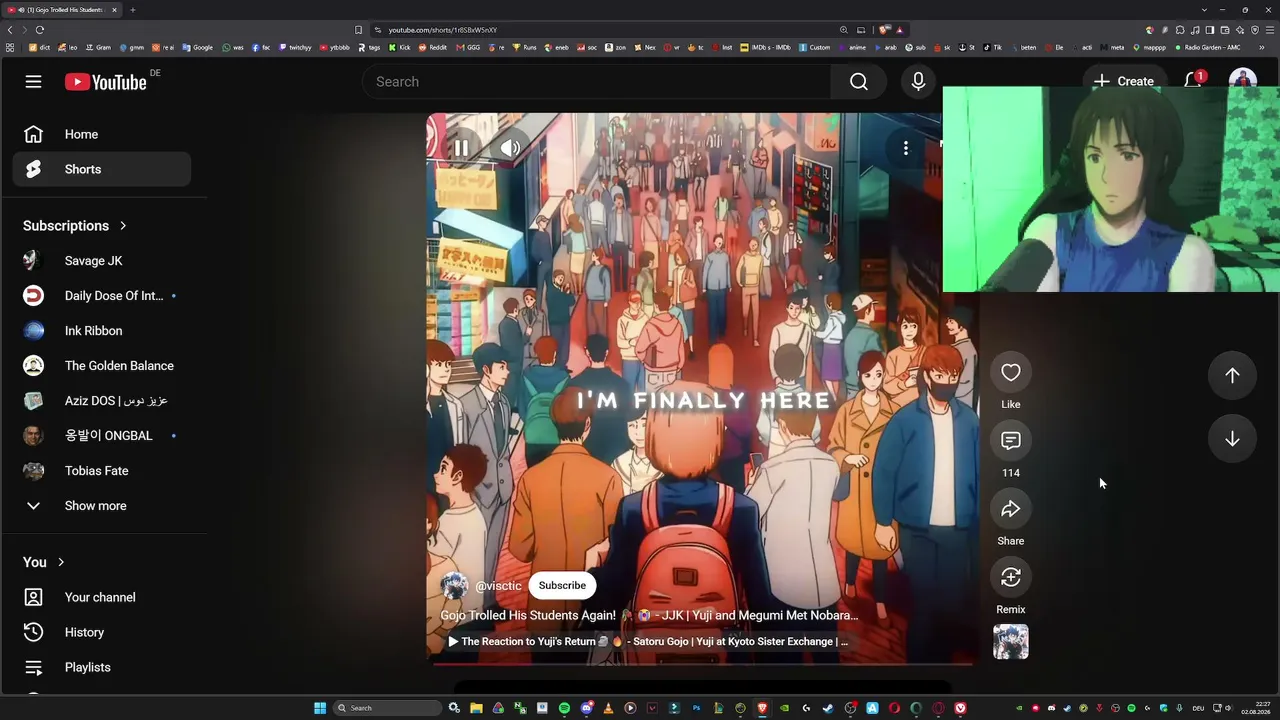The height and width of the screenshot is (720, 1280).
Task: Open the @visctic channel link
Action: (x=498, y=586)
